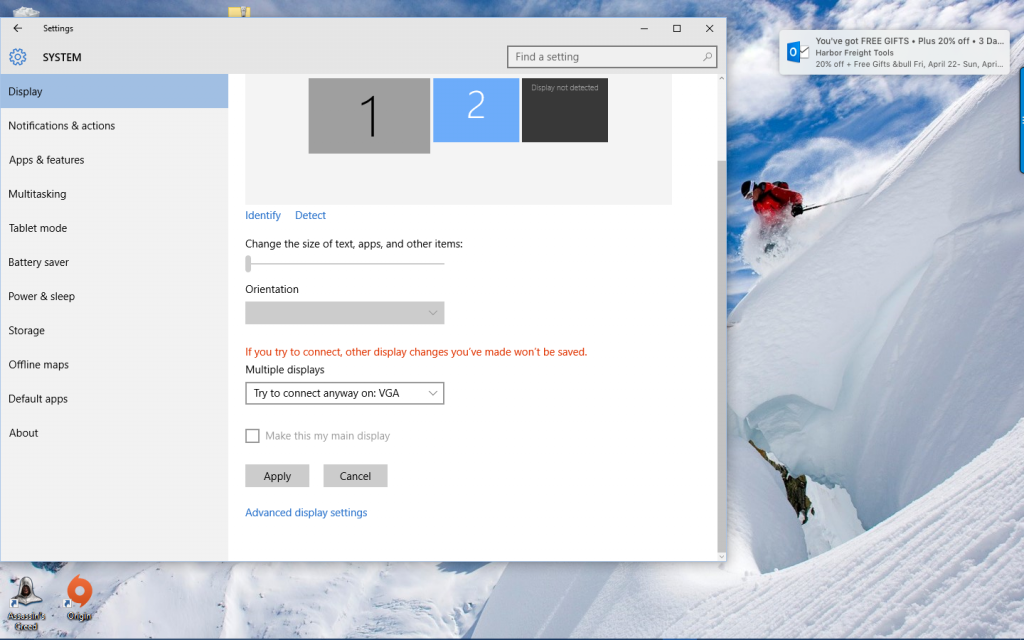Screen dimensions: 1024x640
Task: Cancel the pending display changes
Action: click(355, 475)
